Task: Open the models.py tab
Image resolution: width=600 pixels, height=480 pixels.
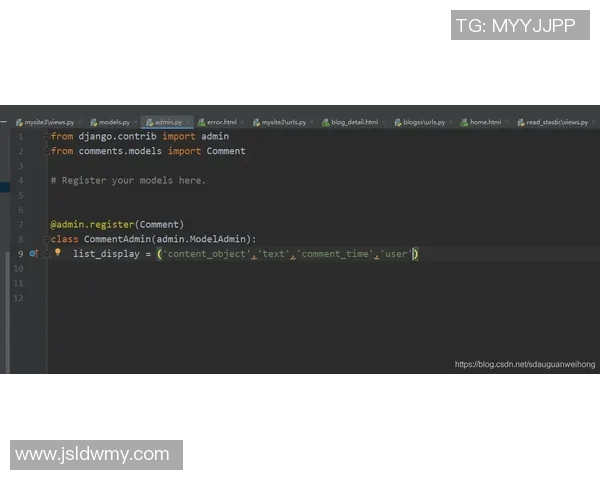Action: (114, 122)
